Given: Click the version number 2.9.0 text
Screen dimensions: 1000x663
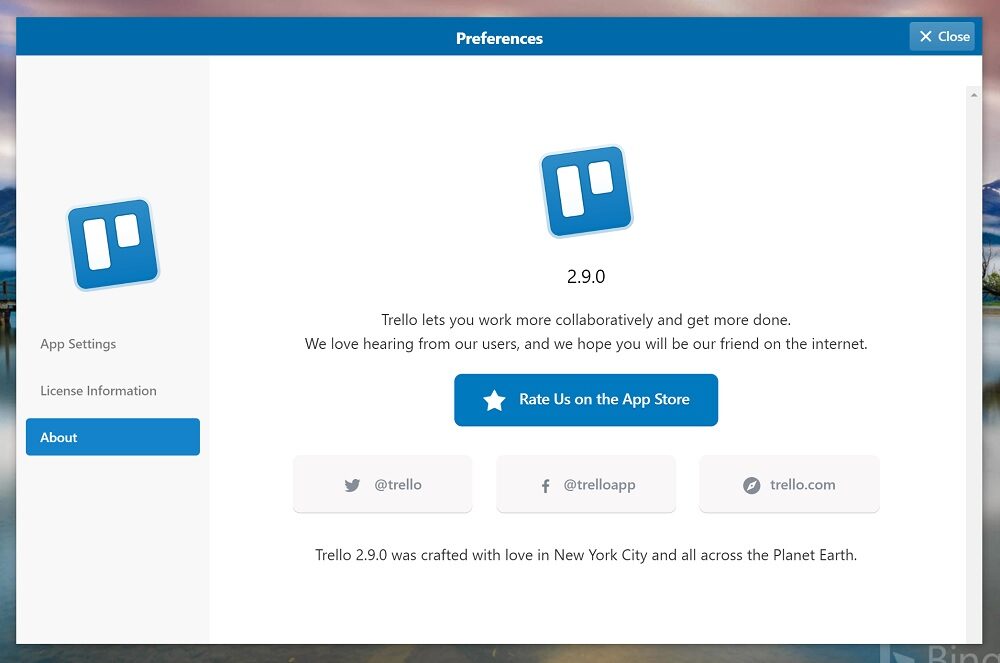Looking at the screenshot, I should 585,277.
